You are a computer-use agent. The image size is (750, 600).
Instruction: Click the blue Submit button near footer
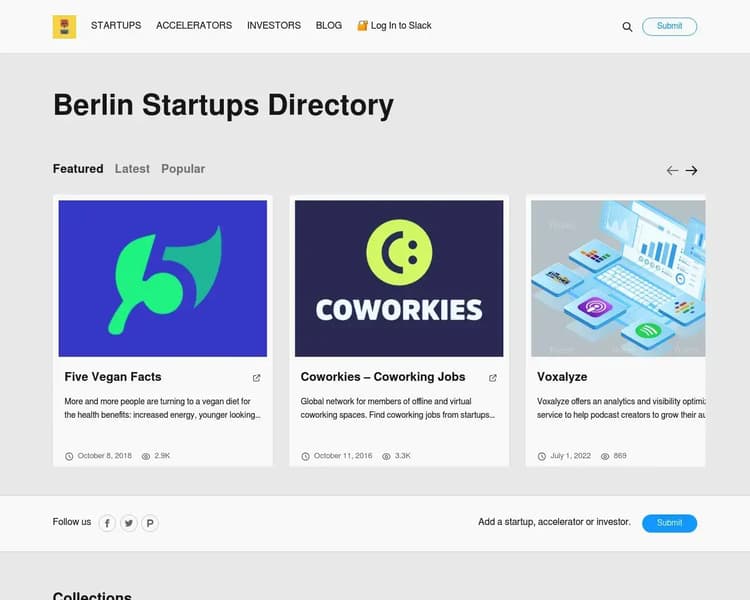tap(669, 523)
